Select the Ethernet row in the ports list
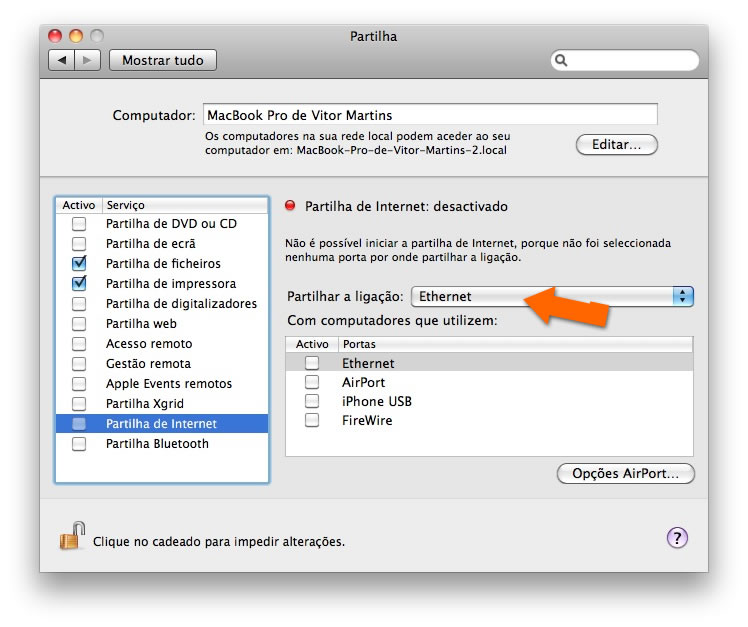748x627 pixels. tap(368, 363)
